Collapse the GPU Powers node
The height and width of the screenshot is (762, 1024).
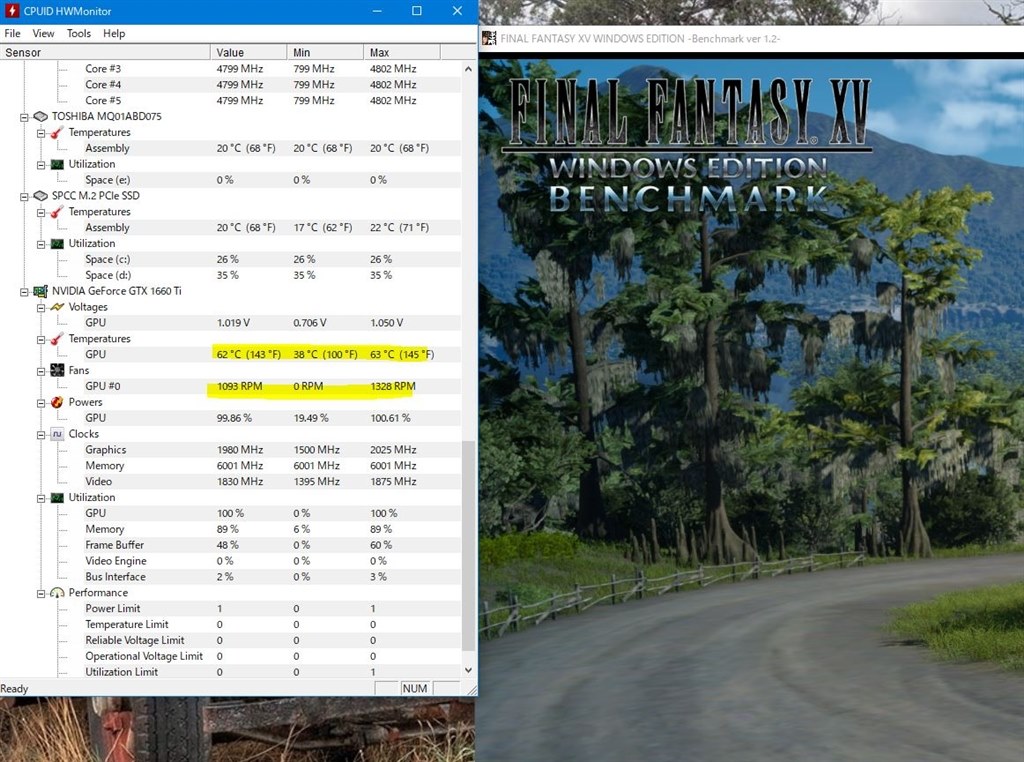pyautogui.click(x=40, y=403)
